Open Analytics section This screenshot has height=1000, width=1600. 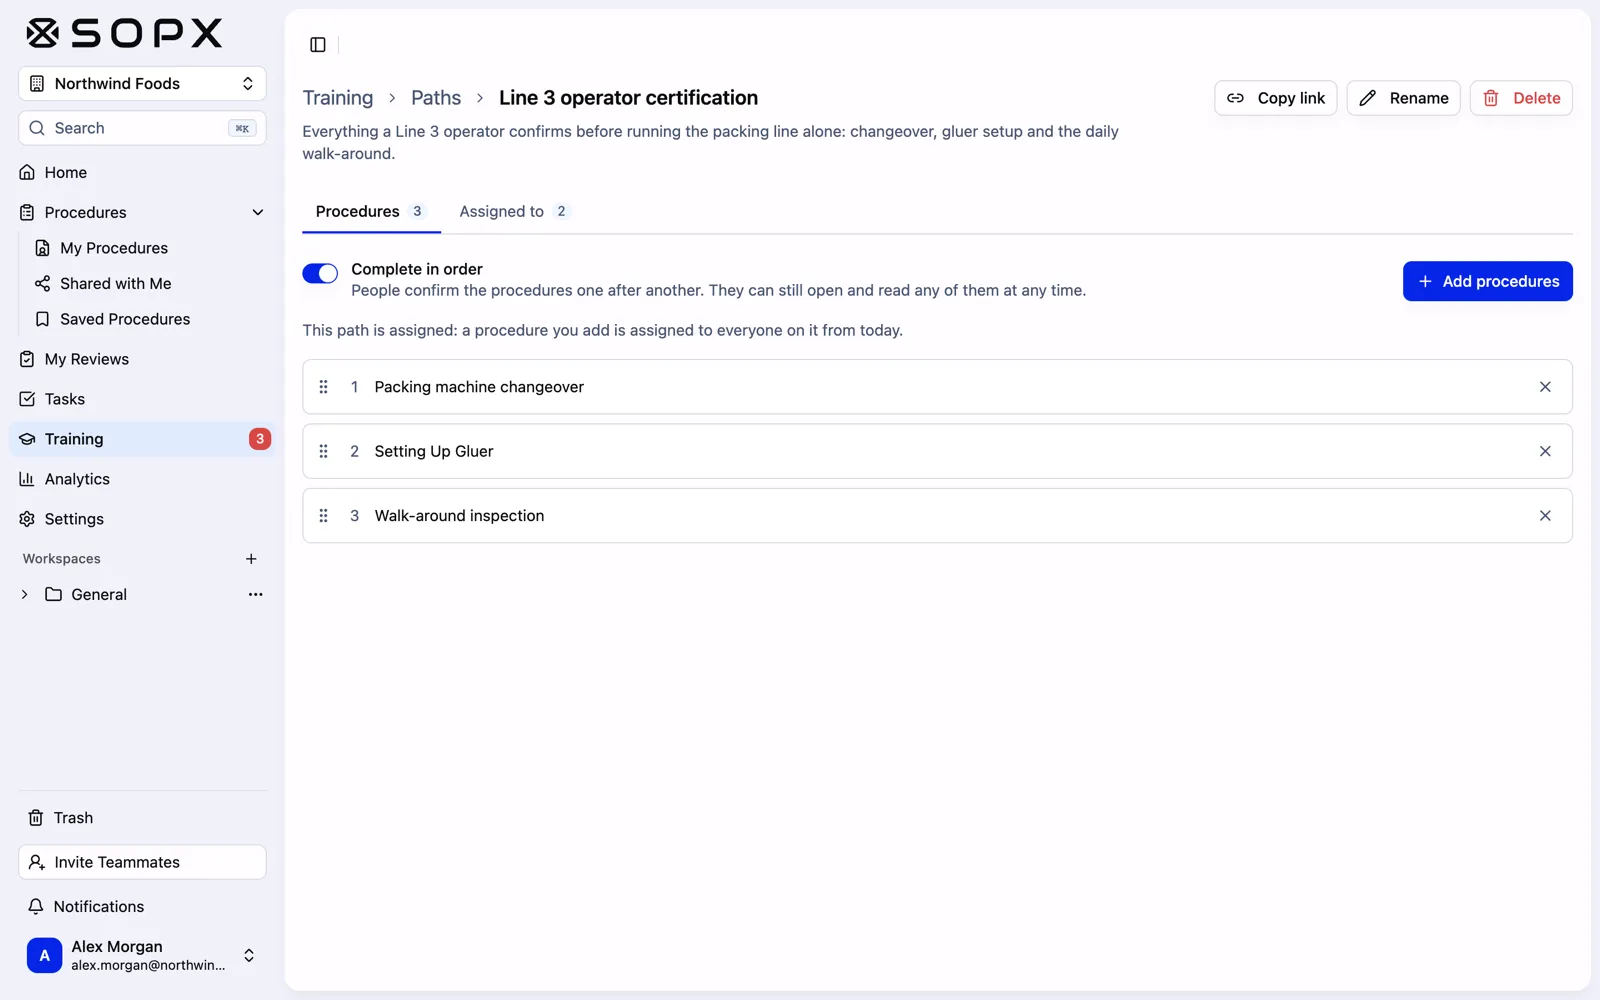[x=142, y=479]
